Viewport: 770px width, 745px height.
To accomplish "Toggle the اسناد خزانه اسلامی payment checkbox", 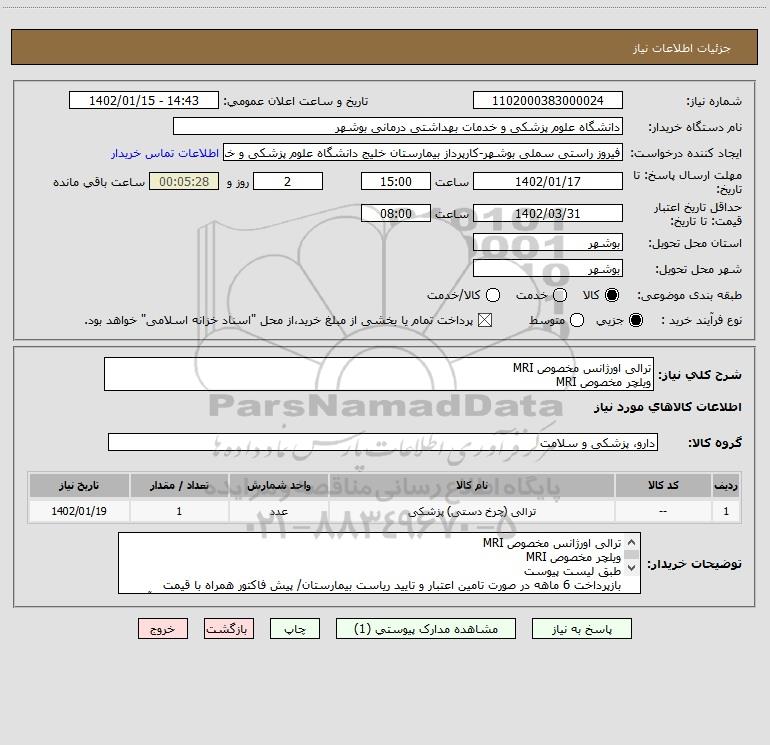I will (x=485, y=320).
